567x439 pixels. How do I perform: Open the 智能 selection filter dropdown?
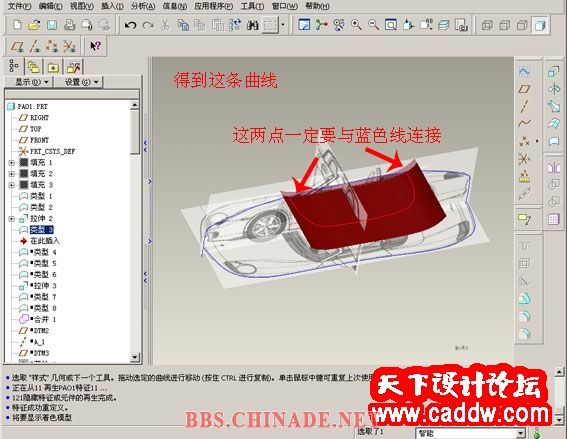tap(521, 433)
